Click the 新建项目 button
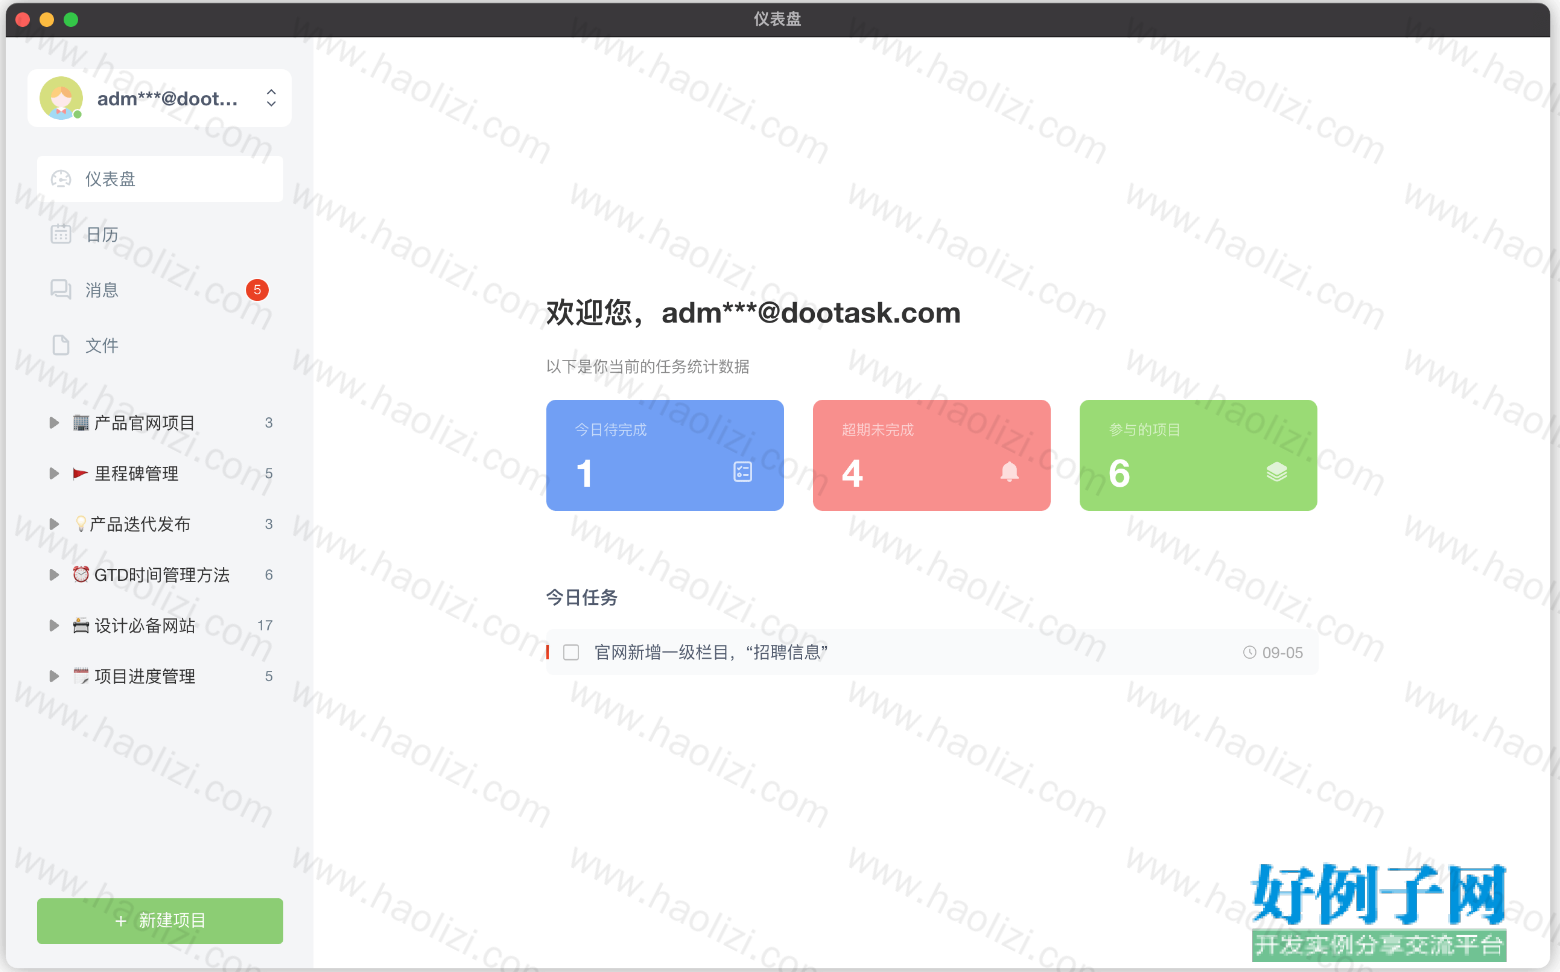 coord(160,921)
